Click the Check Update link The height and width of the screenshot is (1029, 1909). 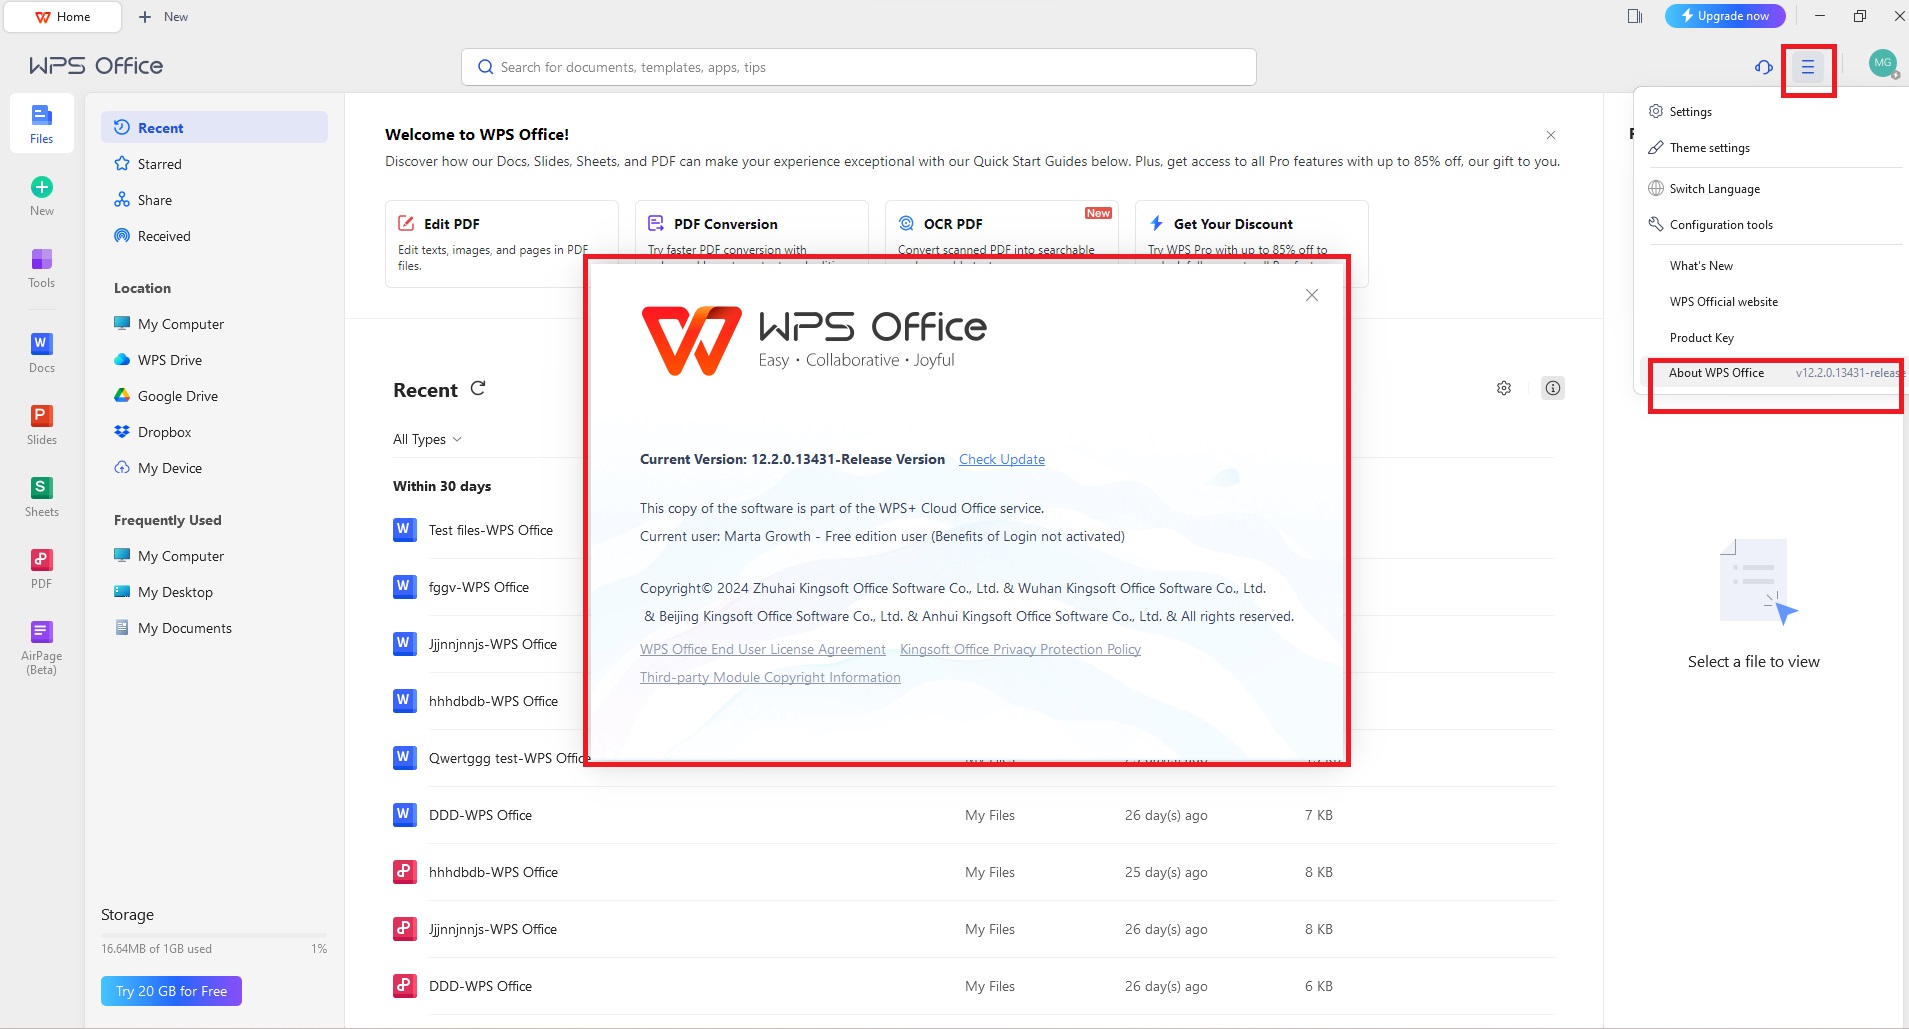click(x=1001, y=459)
